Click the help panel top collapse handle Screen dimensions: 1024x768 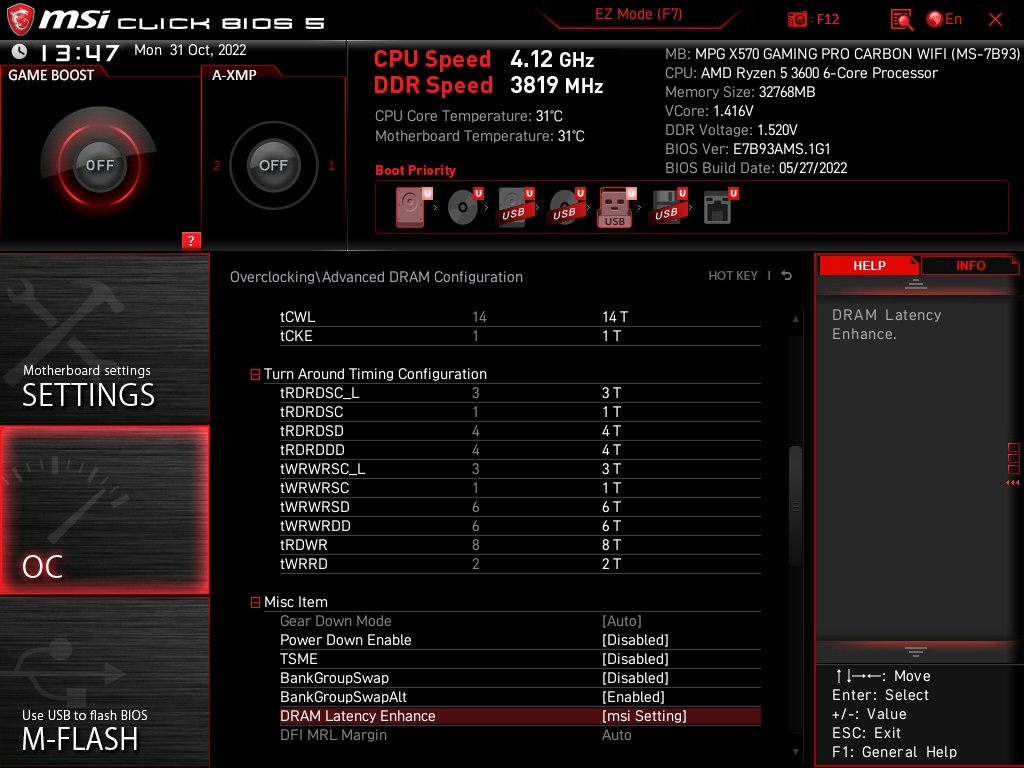(x=916, y=283)
